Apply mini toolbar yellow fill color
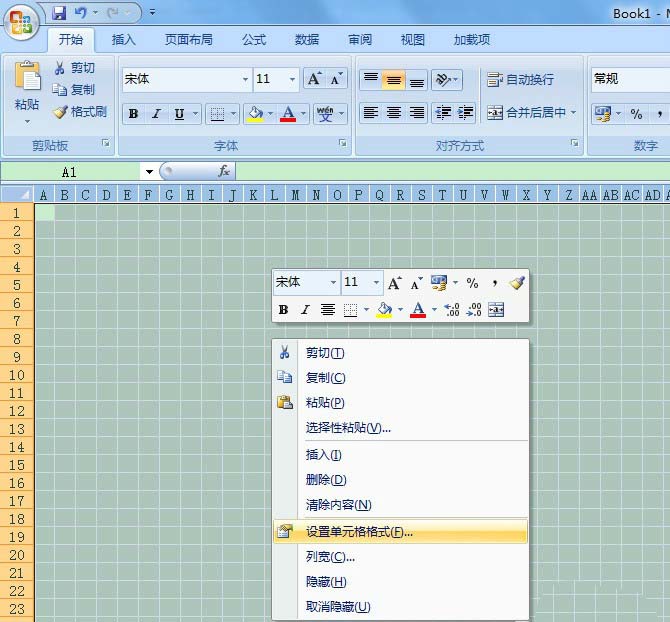The image size is (670, 622). click(384, 309)
